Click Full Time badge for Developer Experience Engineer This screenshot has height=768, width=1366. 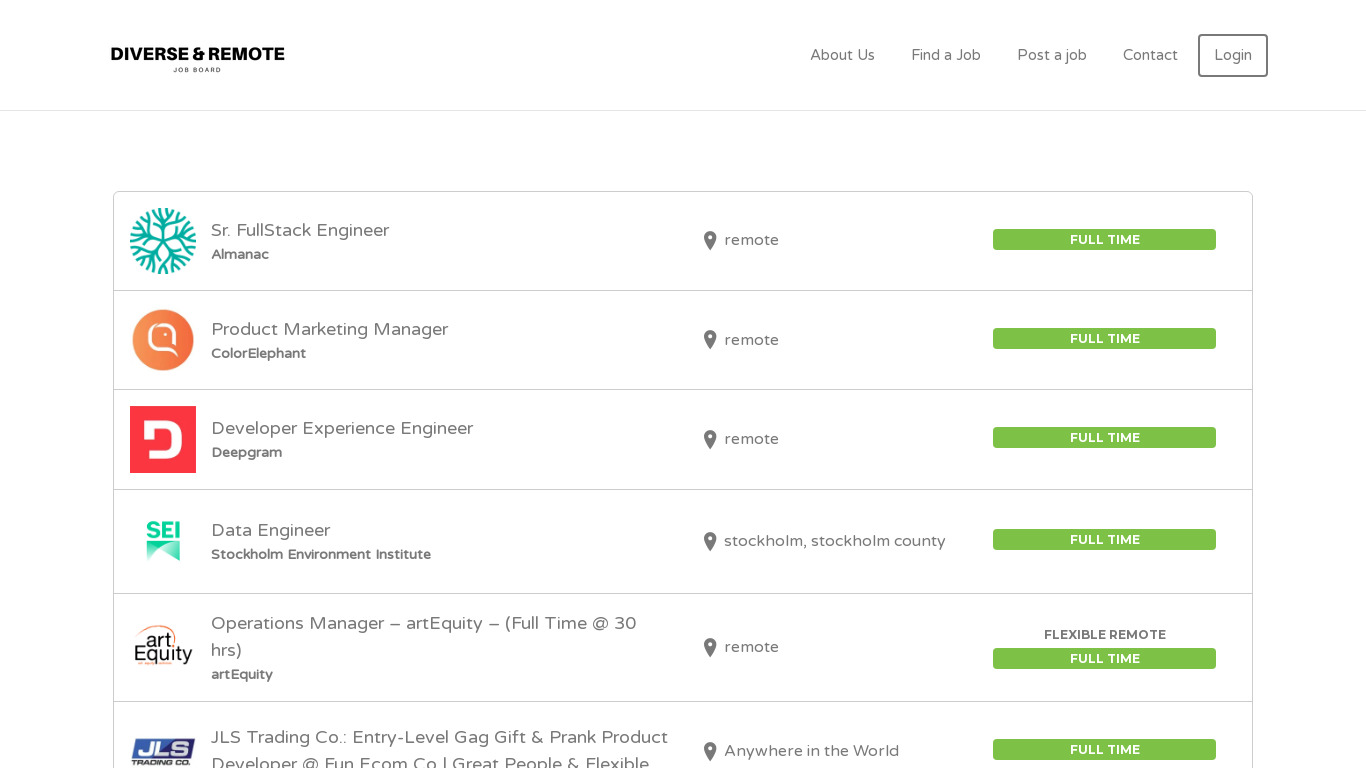click(x=1104, y=438)
